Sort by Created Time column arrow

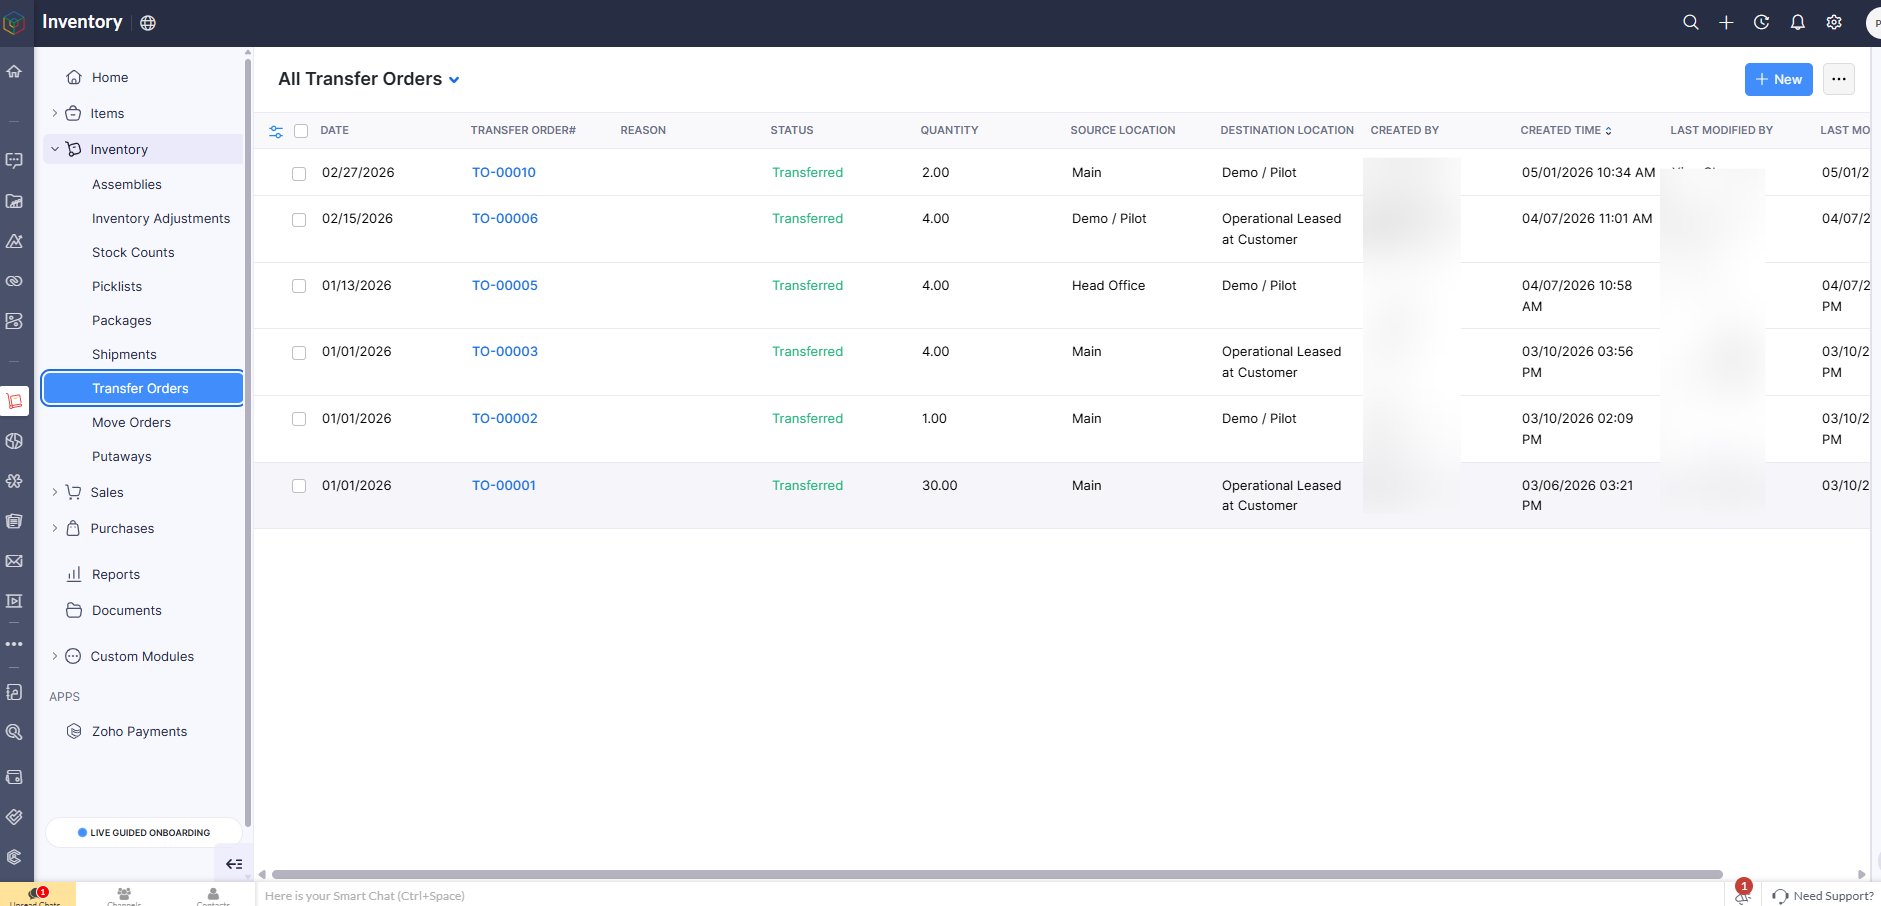1608,131
